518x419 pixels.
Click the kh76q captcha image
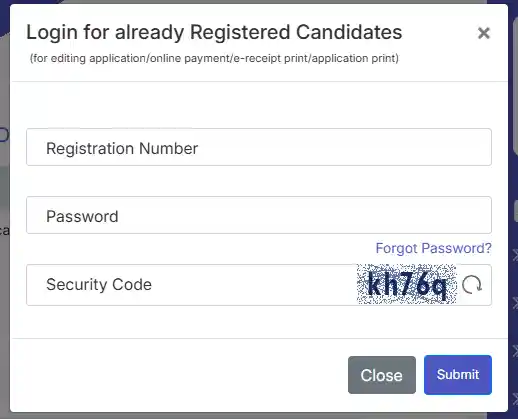[x=406, y=284]
